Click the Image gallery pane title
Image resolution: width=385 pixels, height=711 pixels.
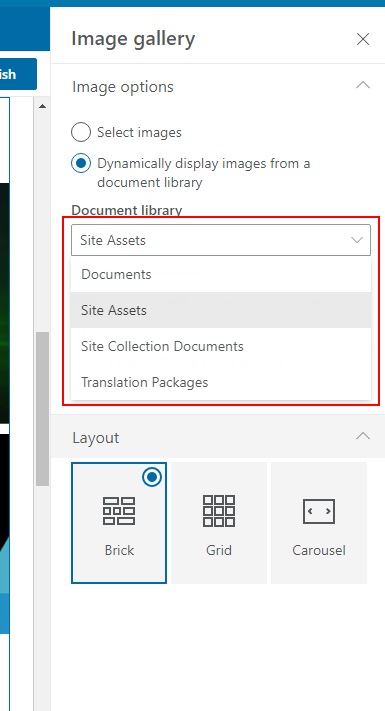point(133,39)
